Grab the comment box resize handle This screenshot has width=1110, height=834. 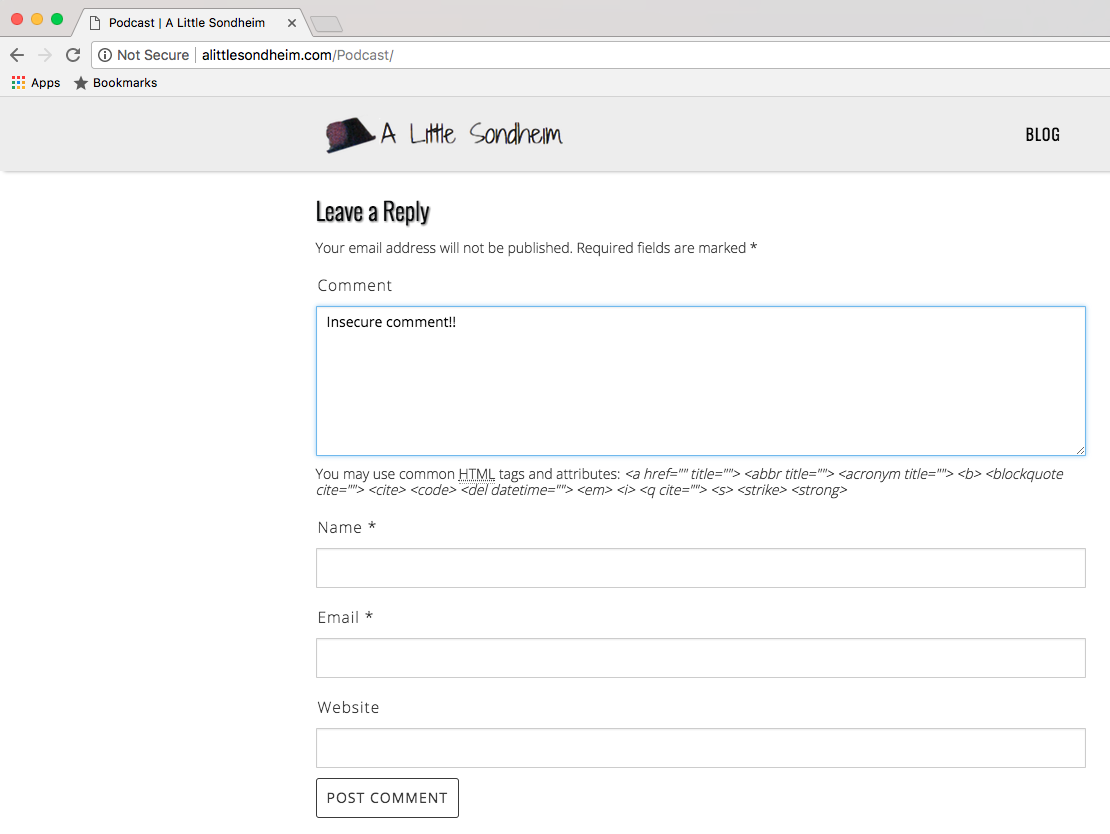(x=1079, y=450)
